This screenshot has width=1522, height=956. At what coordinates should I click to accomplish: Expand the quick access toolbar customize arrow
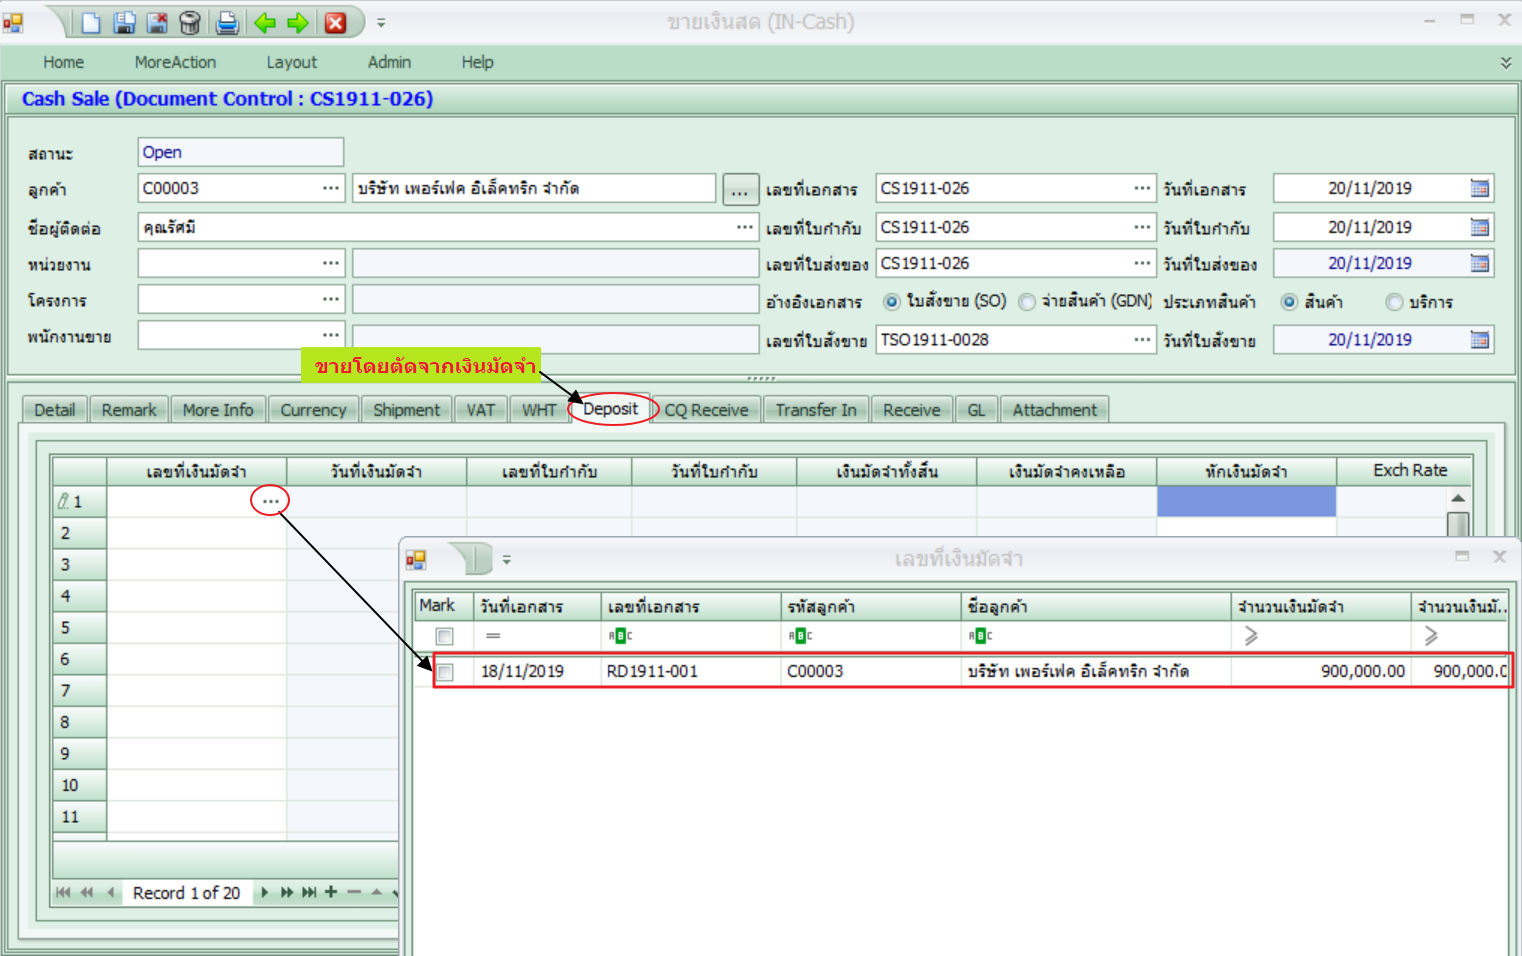(381, 23)
